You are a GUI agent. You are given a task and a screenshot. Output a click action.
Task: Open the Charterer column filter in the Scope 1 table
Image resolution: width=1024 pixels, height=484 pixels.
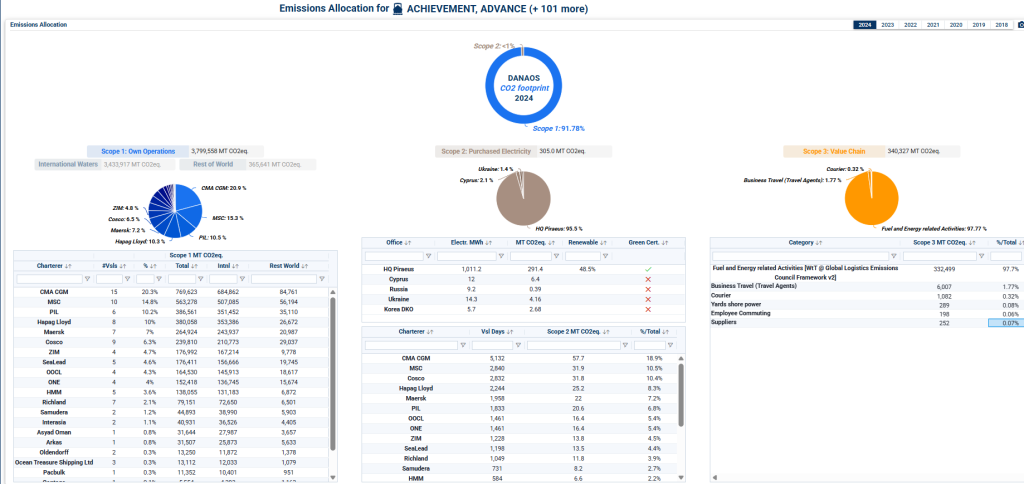pos(87,279)
